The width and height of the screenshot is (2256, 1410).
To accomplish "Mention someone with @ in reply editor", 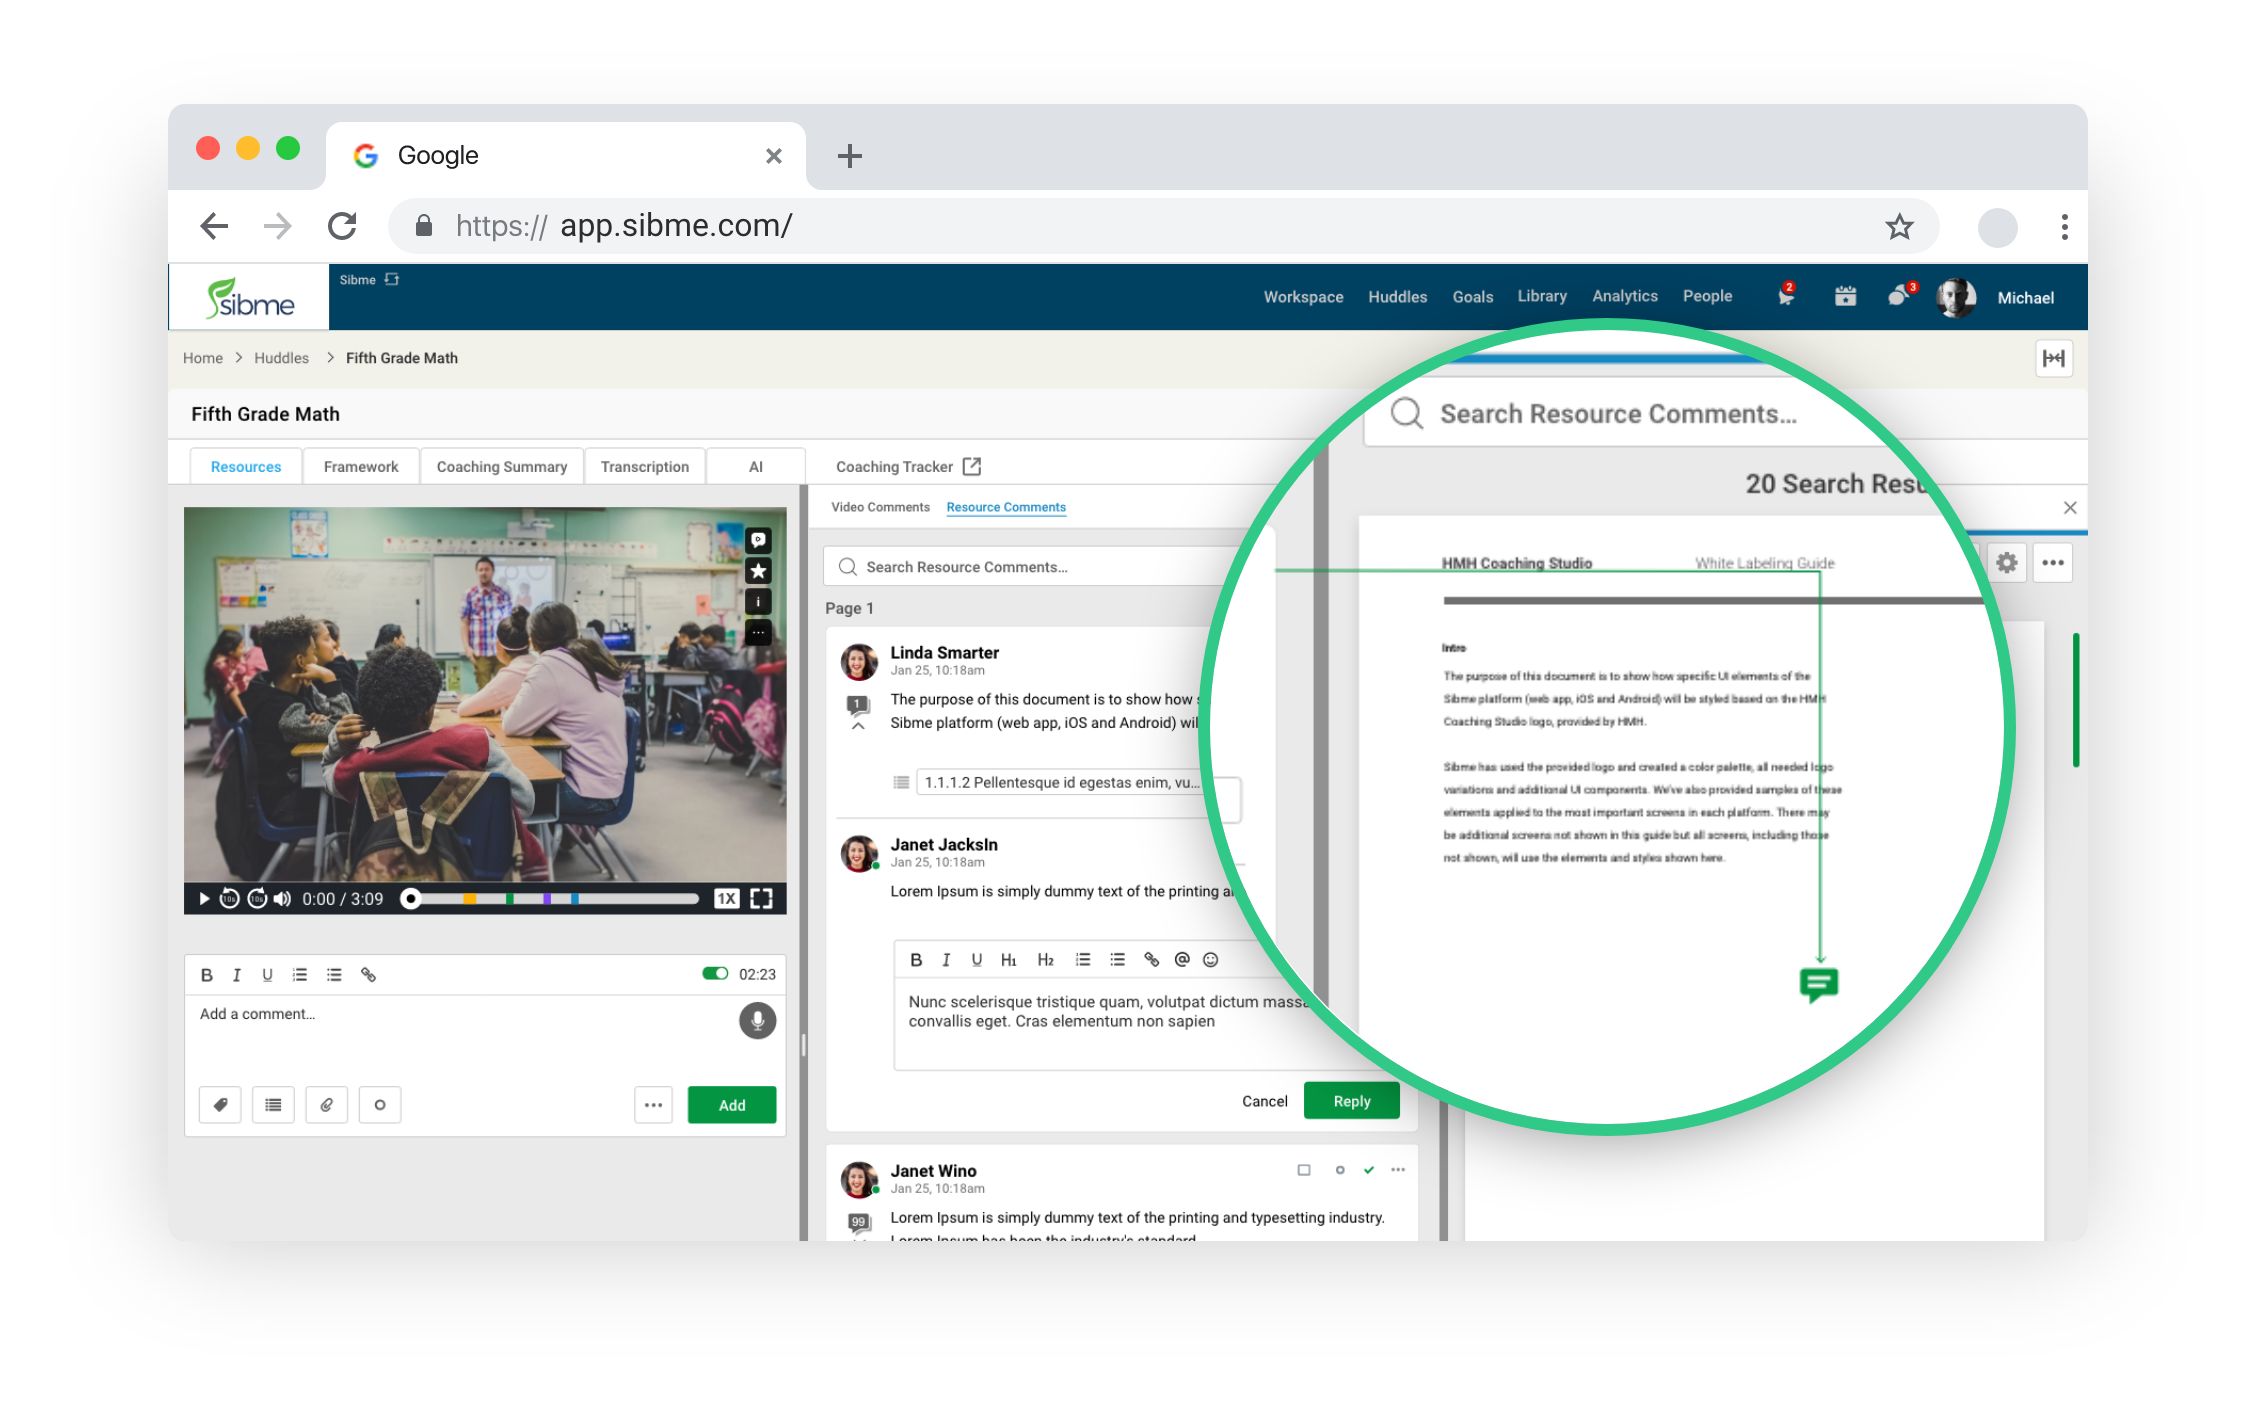I will pyautogui.click(x=1182, y=960).
